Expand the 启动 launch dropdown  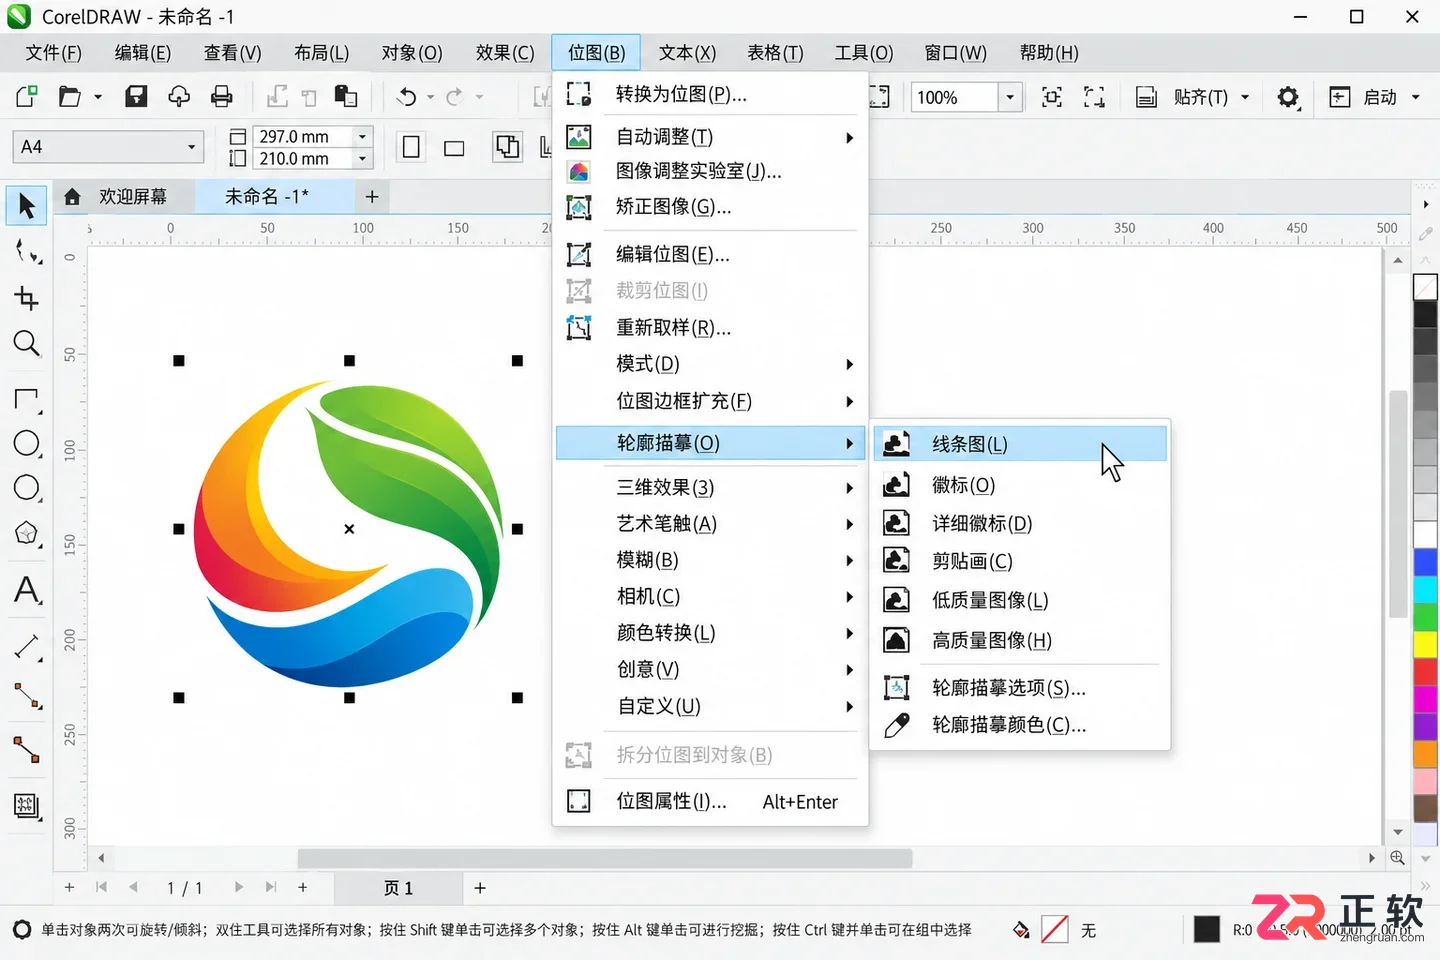click(1415, 97)
